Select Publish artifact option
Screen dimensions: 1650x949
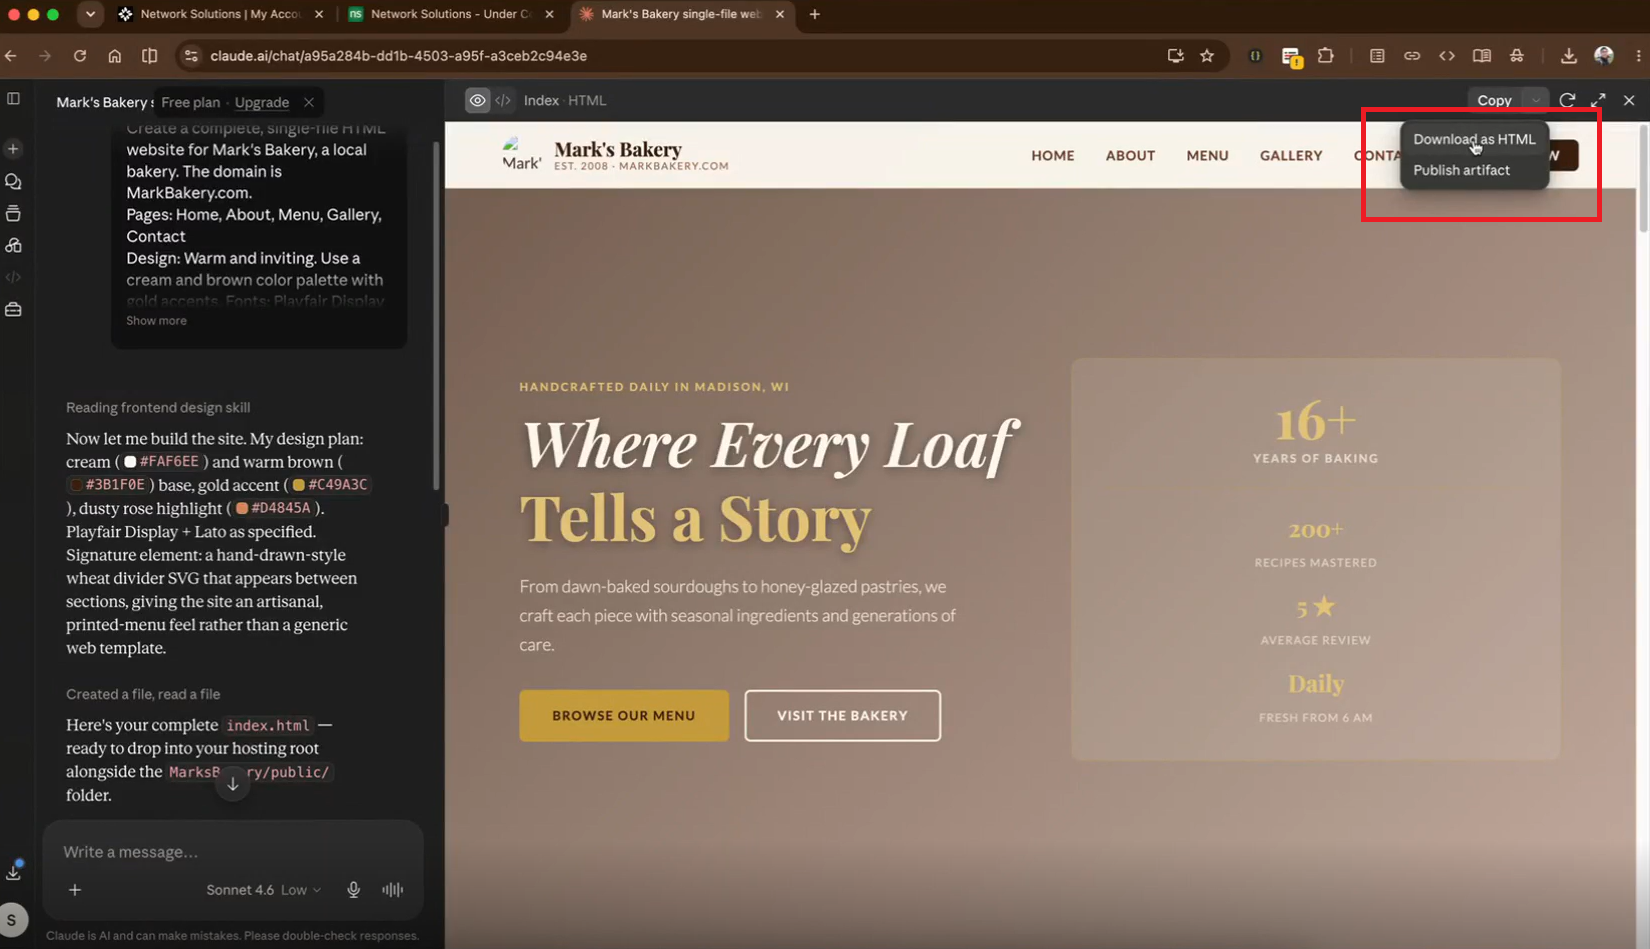pyautogui.click(x=1461, y=170)
